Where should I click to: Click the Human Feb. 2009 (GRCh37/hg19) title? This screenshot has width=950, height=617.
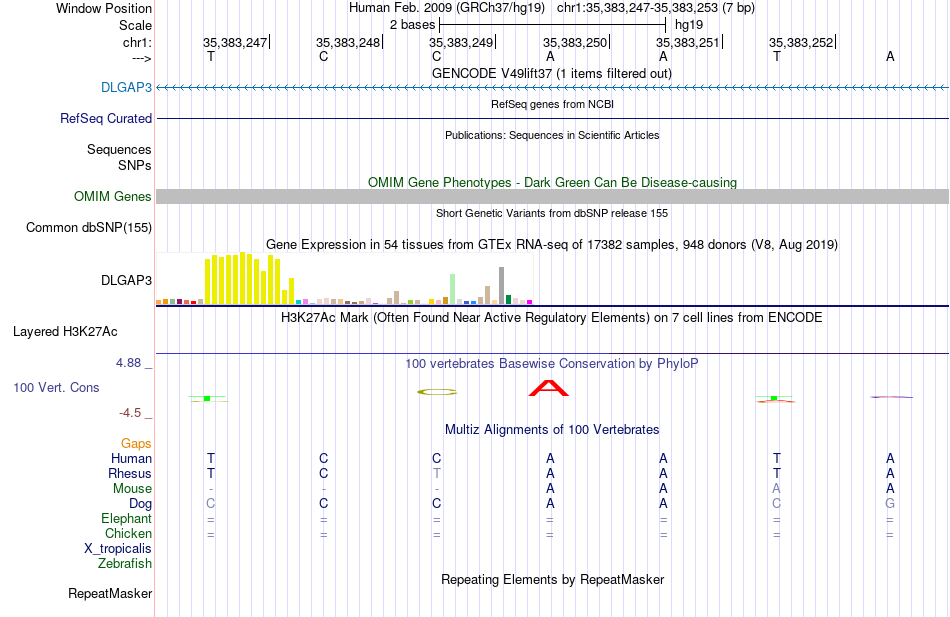[447, 8]
